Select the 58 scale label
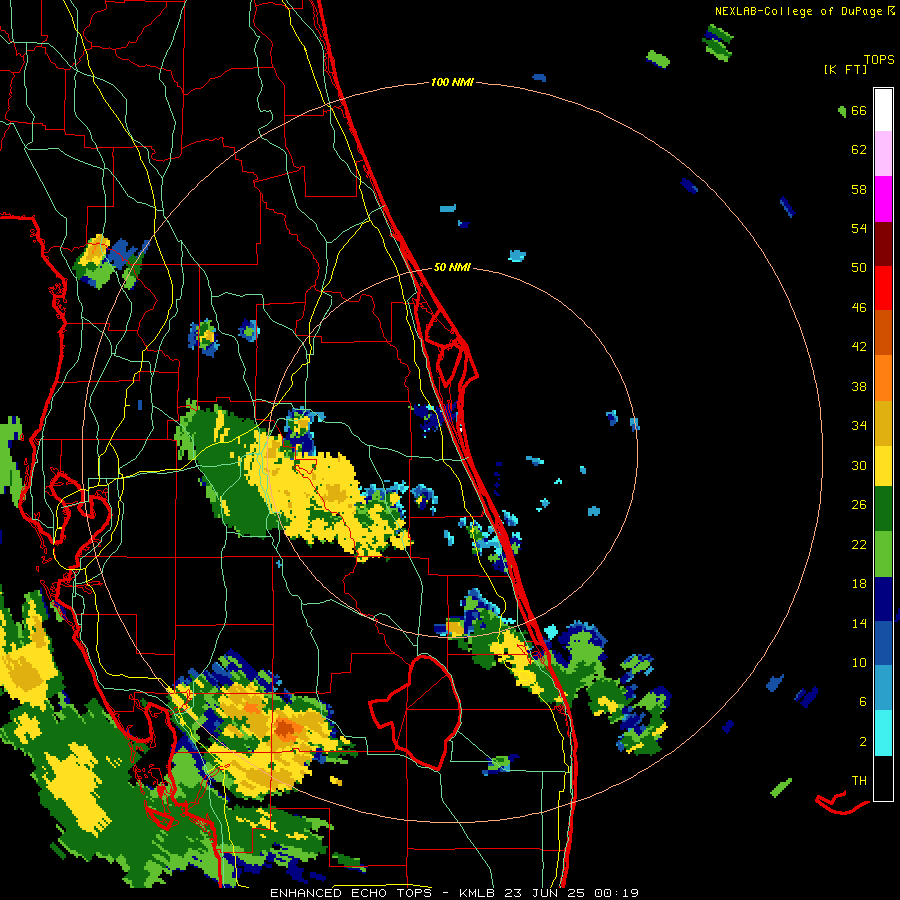 coord(859,189)
